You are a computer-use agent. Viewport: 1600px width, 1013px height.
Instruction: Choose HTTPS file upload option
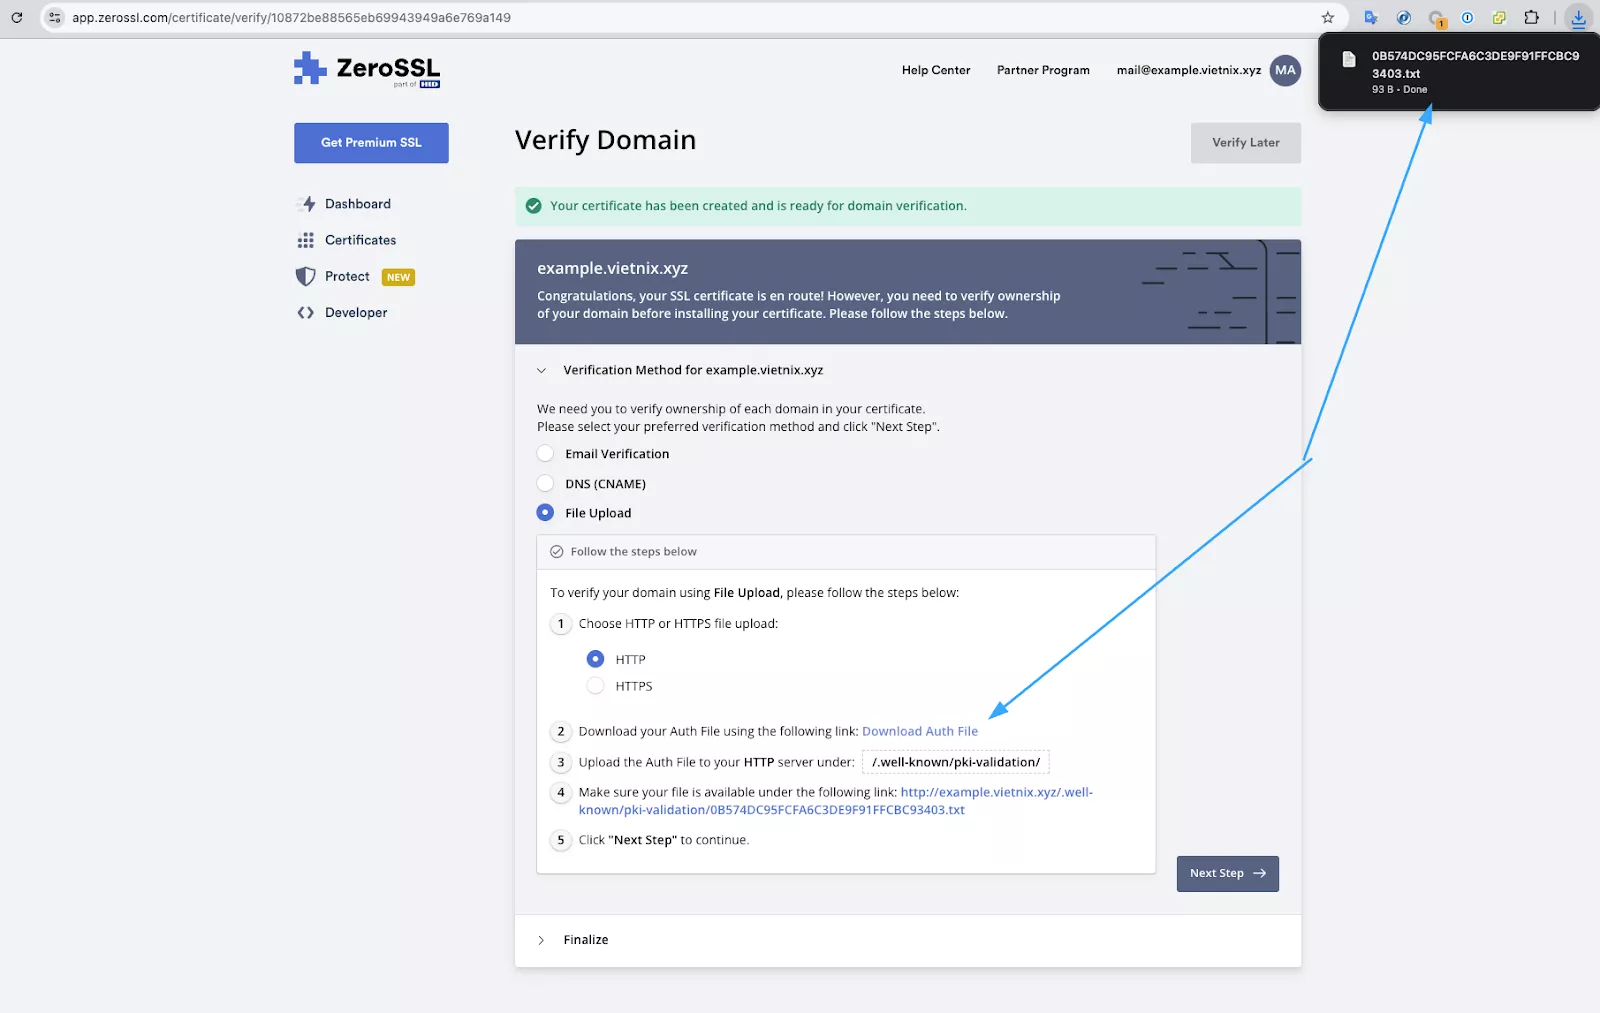tap(596, 686)
